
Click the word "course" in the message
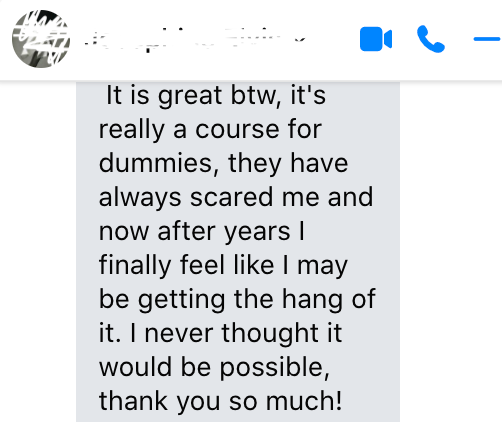(x=237, y=130)
